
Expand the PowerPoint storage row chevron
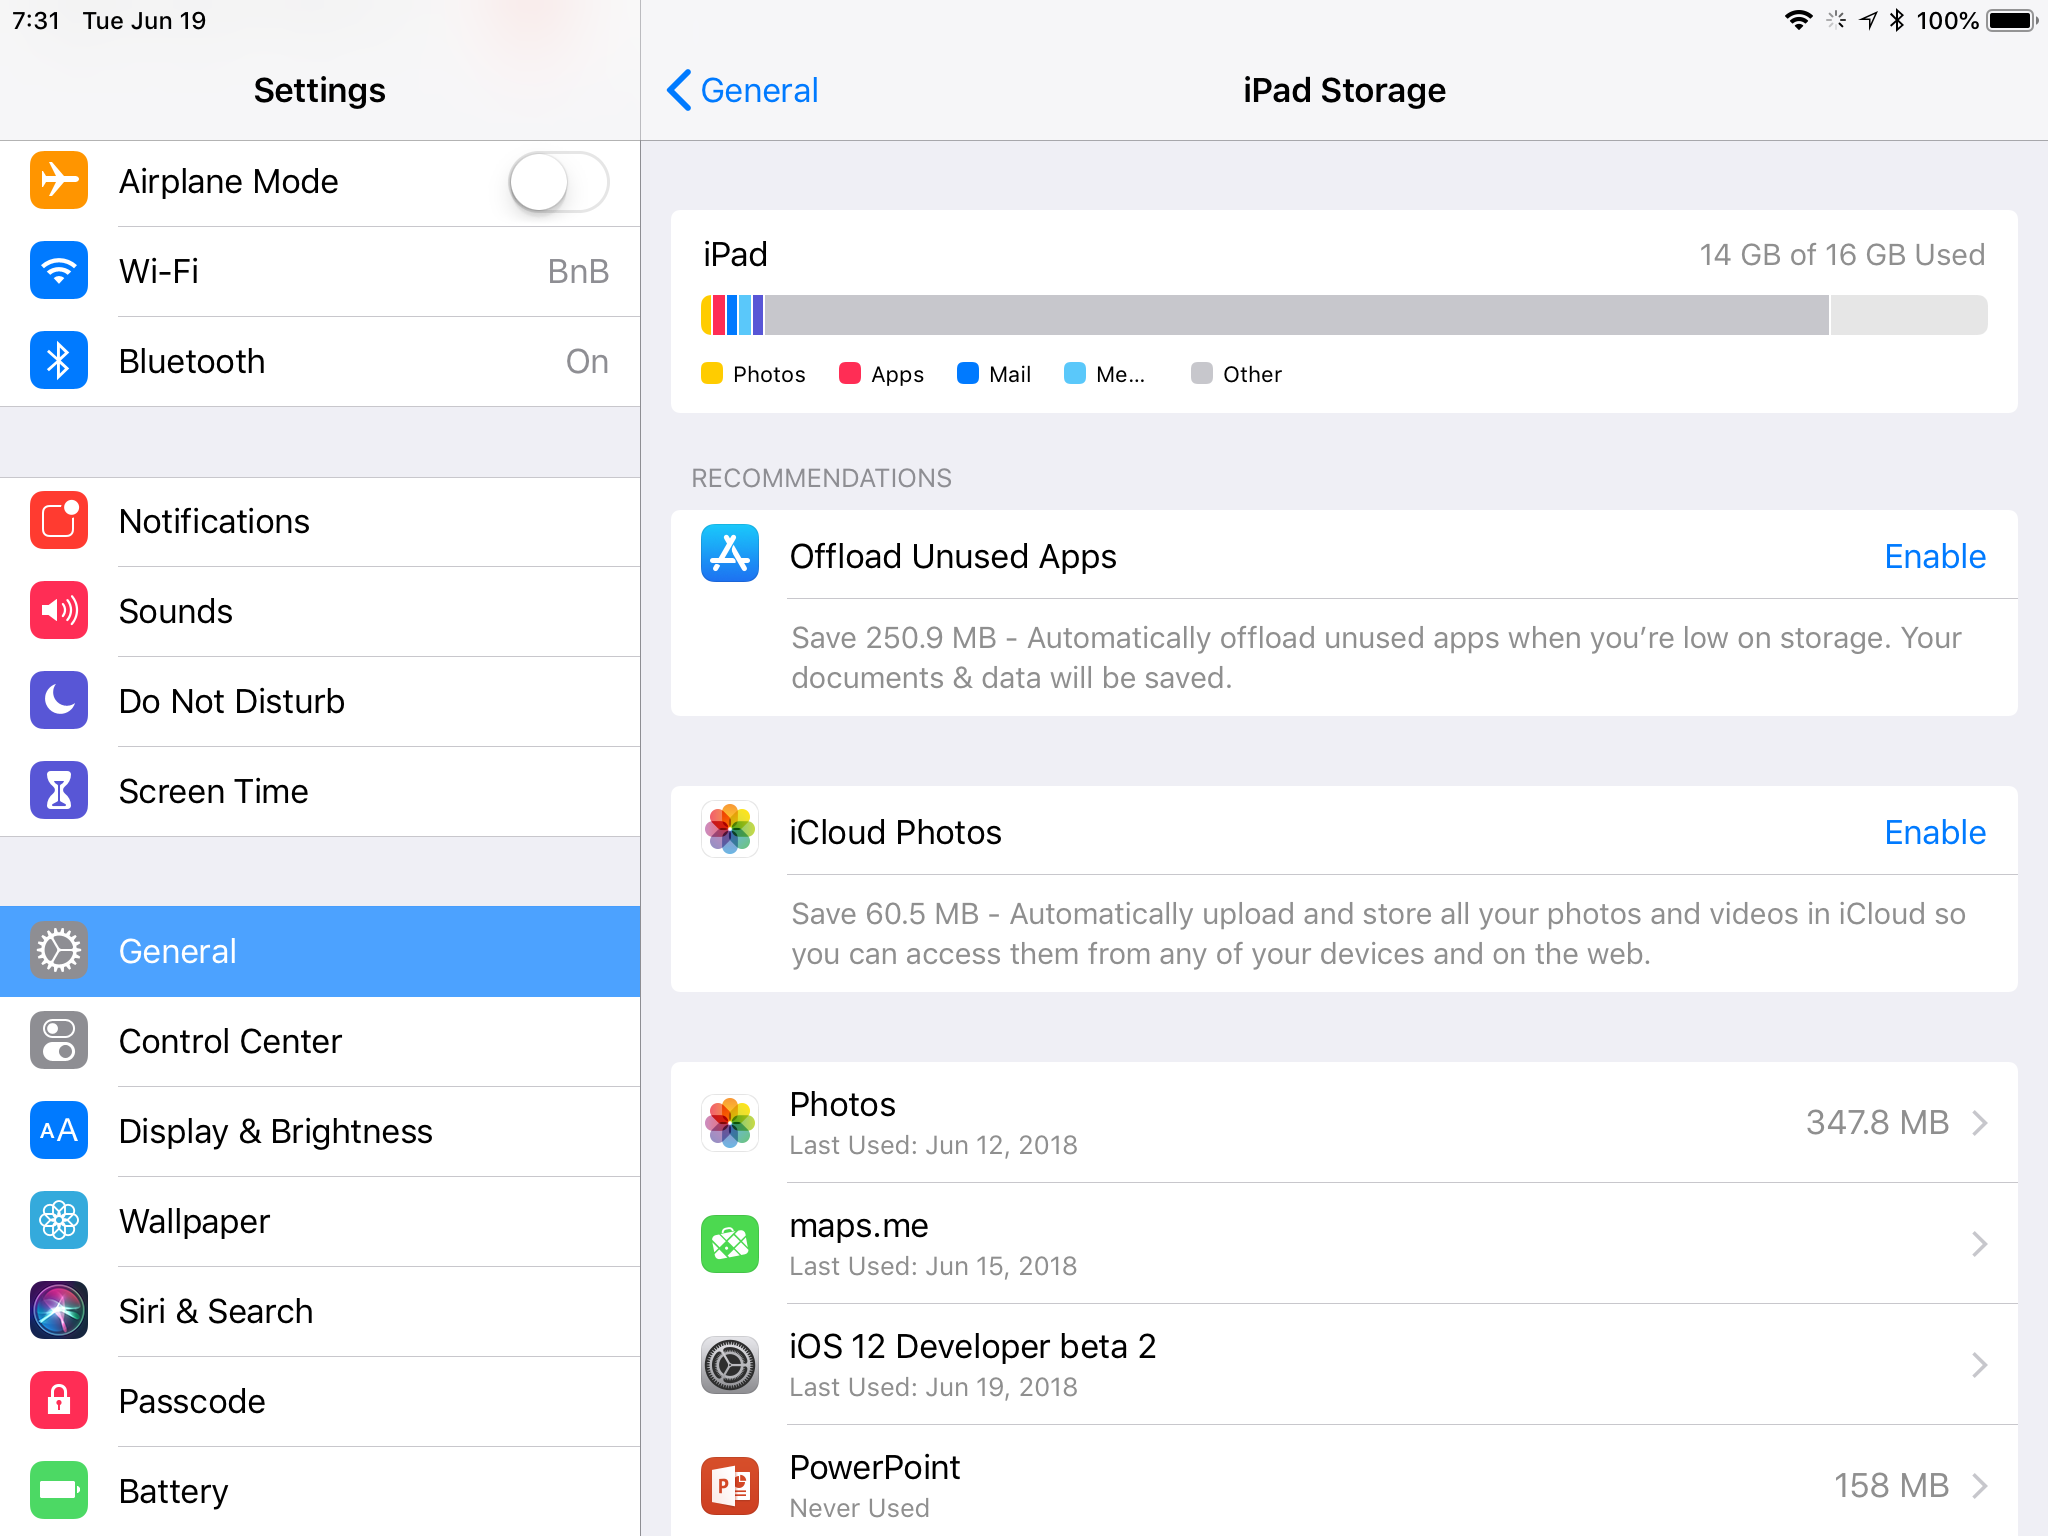point(1979,1486)
